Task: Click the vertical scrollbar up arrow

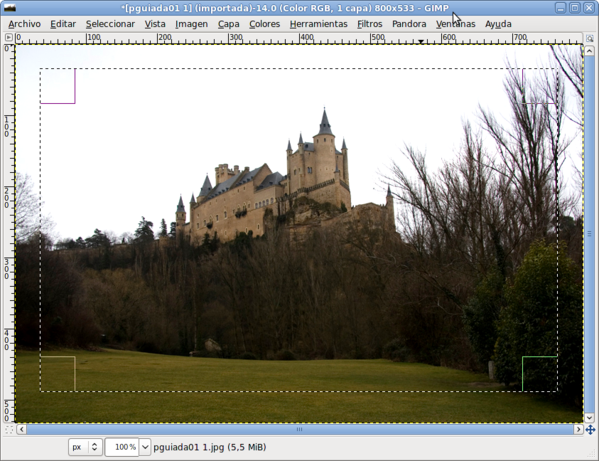Action: point(589,51)
